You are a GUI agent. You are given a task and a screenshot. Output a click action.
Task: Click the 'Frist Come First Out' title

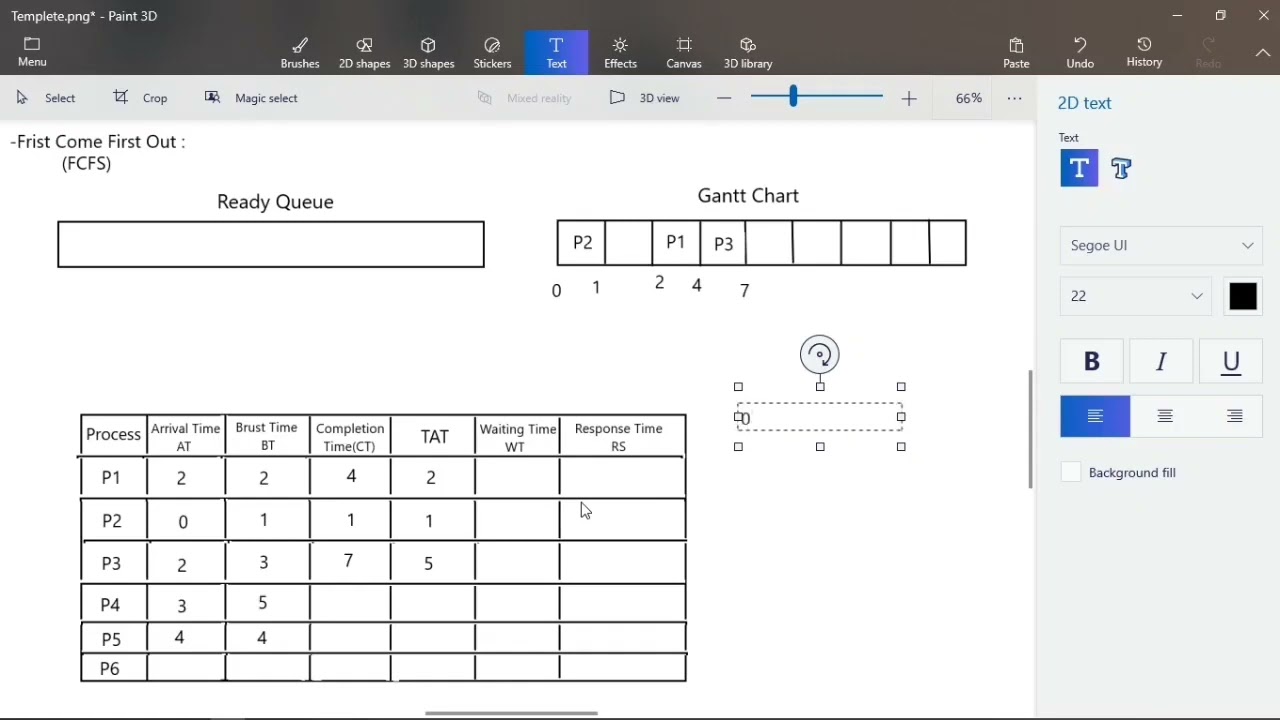click(98, 142)
